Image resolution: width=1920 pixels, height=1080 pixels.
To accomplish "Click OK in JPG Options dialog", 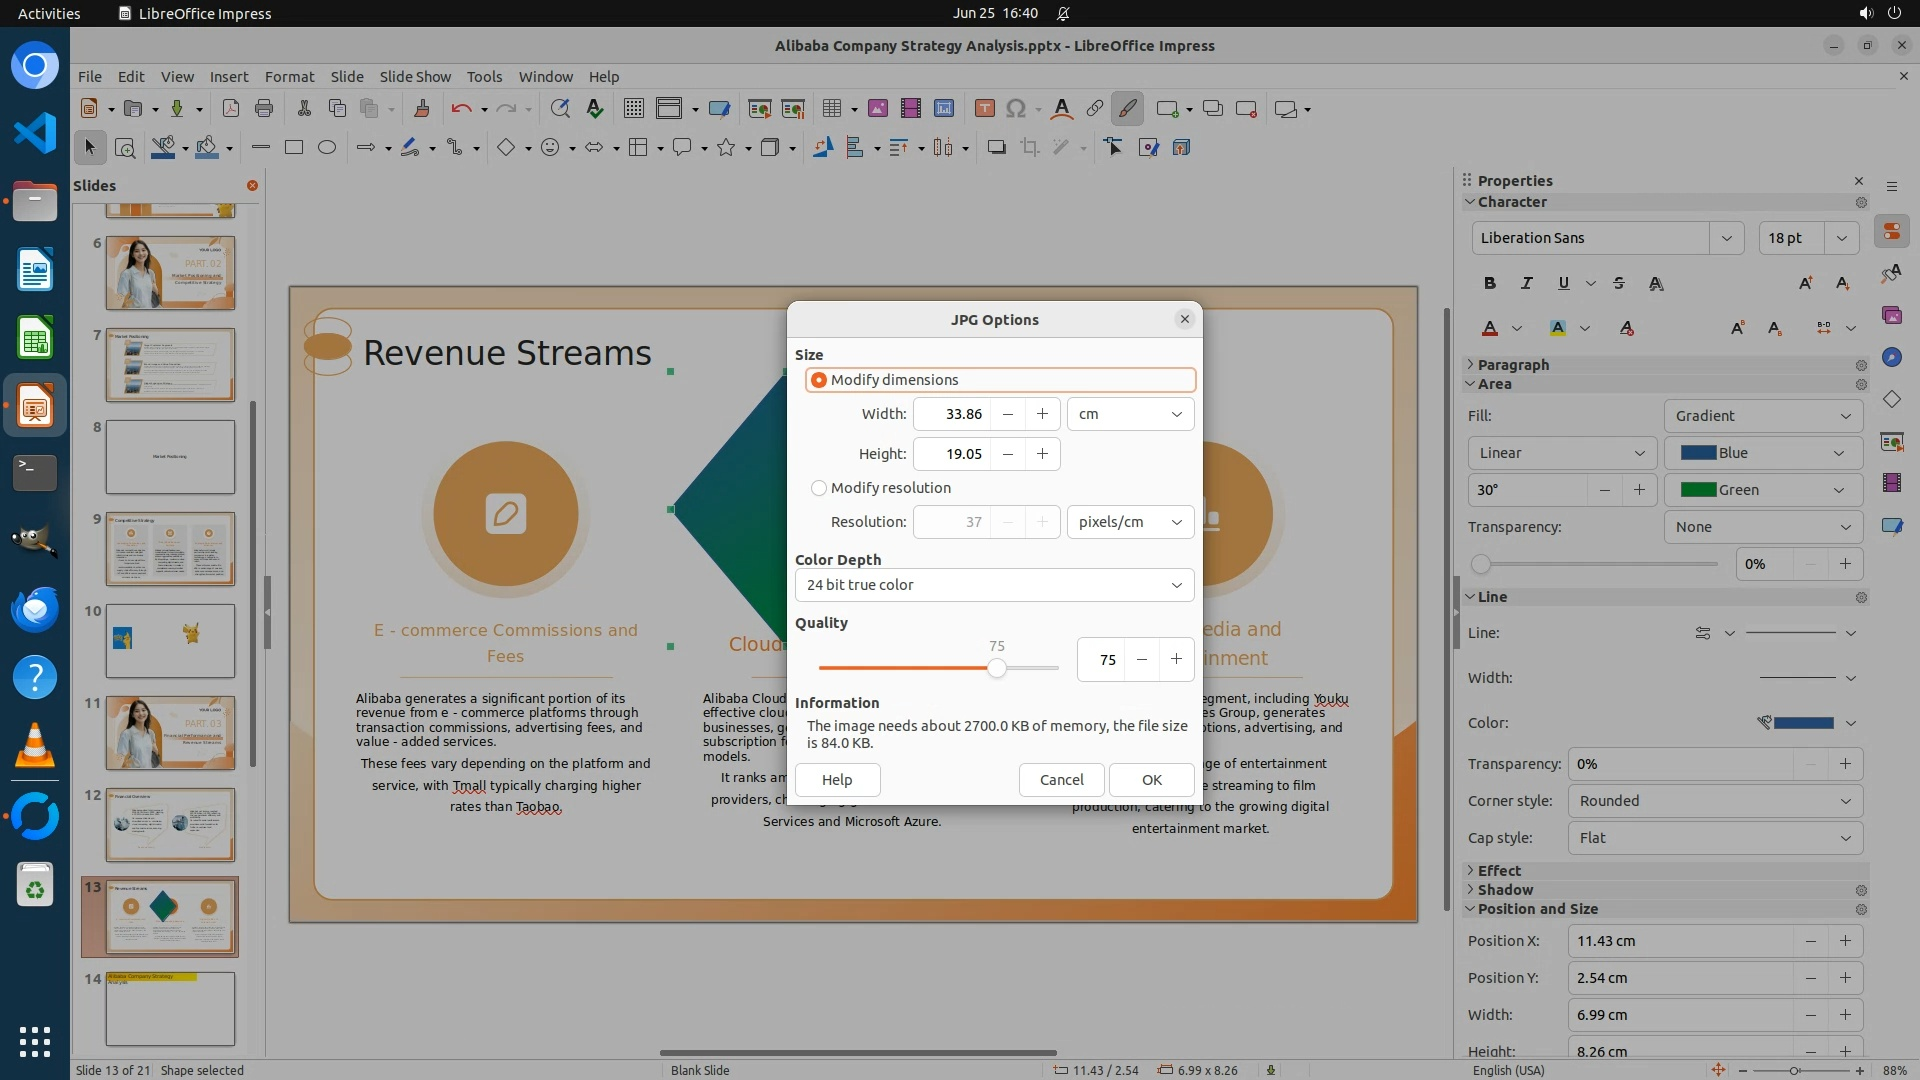I will pyautogui.click(x=1151, y=780).
